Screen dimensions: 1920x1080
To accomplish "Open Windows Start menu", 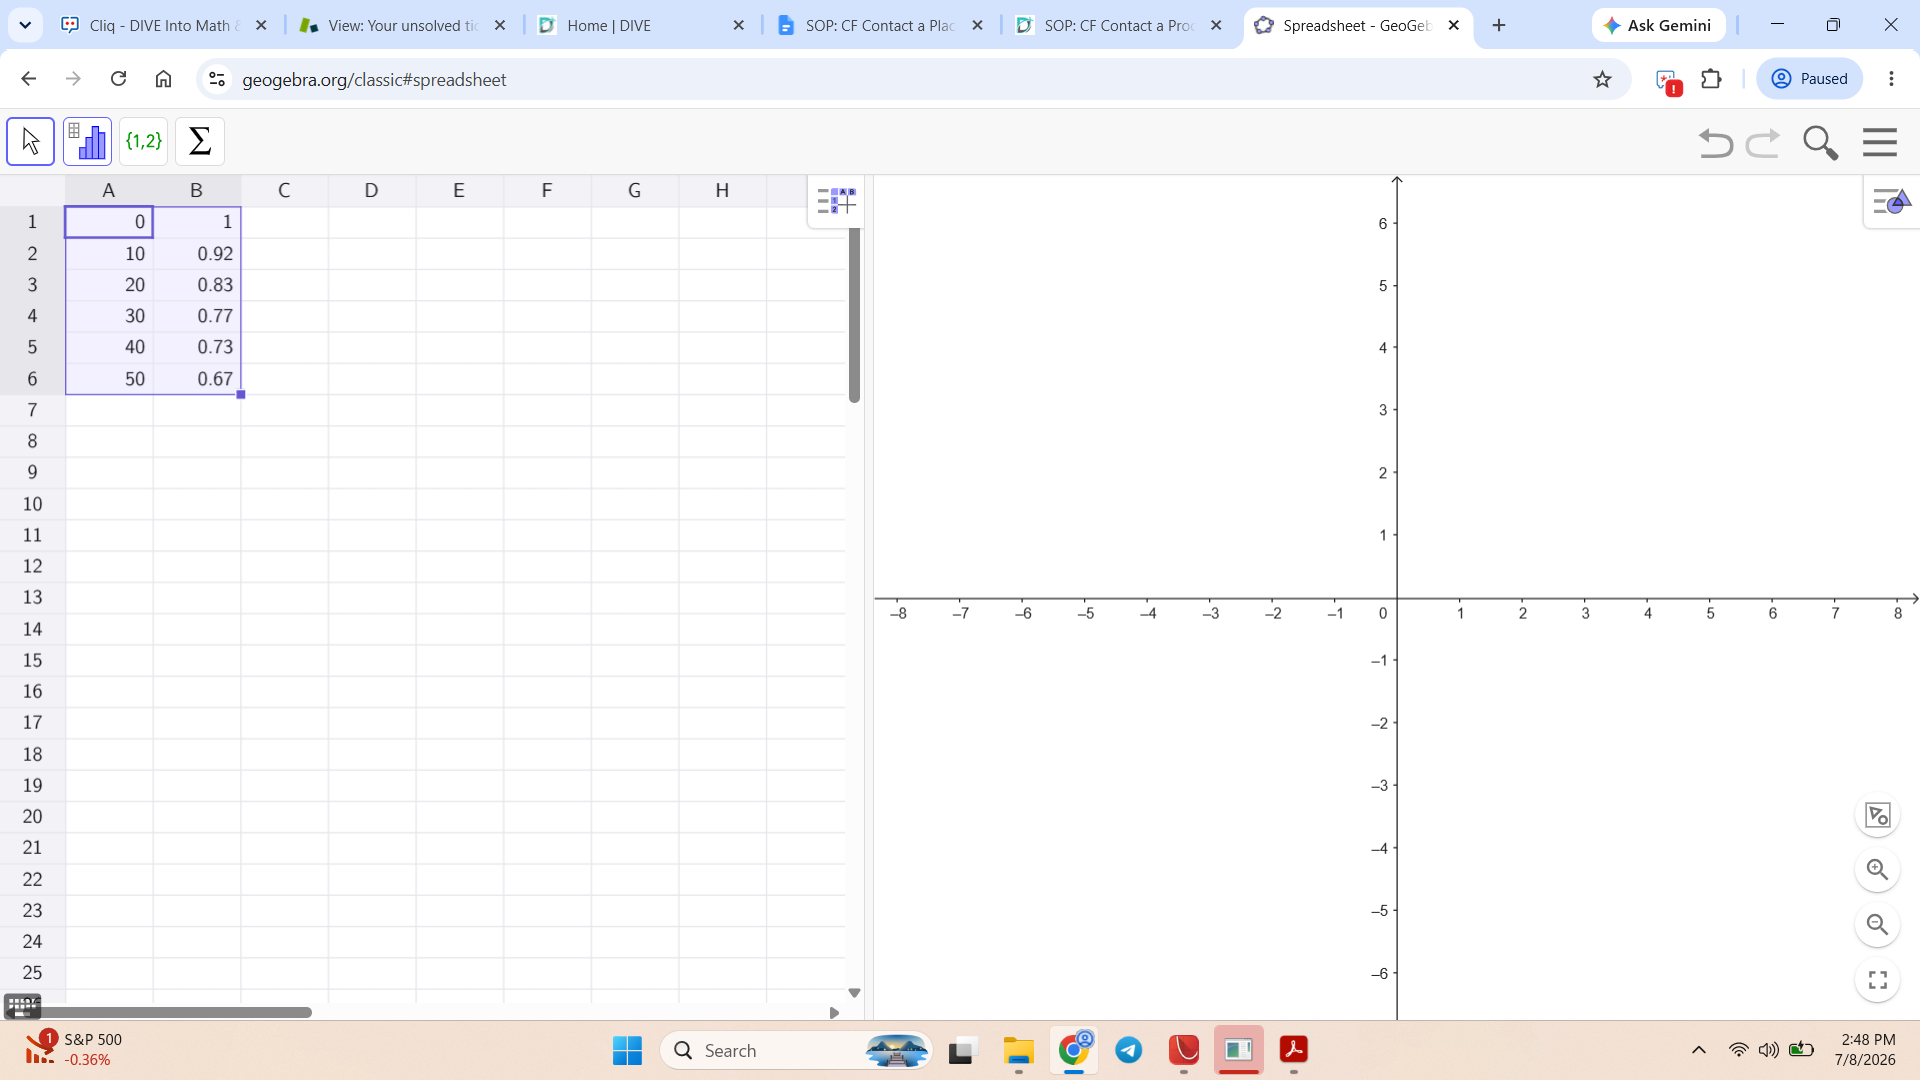I will click(627, 1050).
